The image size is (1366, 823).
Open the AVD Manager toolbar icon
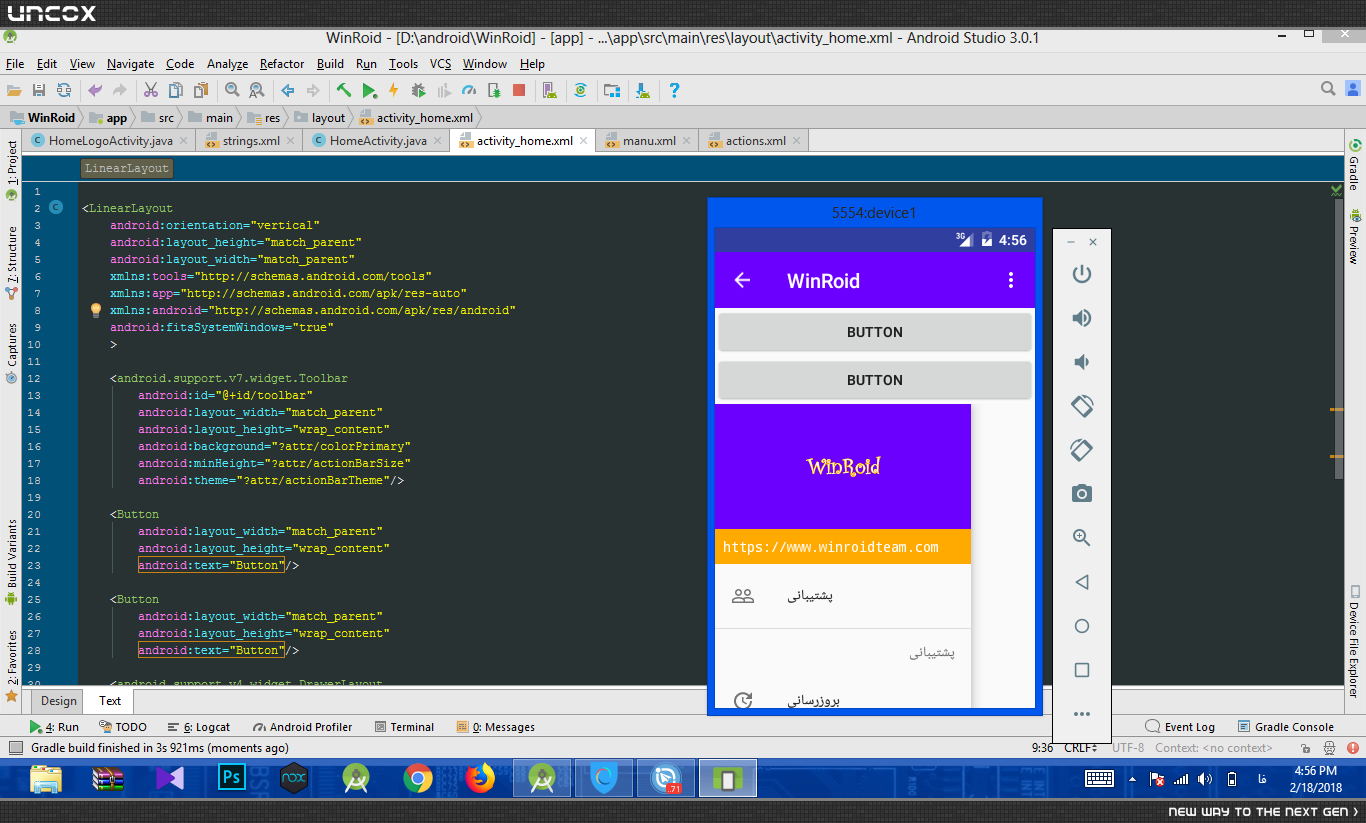[549, 90]
